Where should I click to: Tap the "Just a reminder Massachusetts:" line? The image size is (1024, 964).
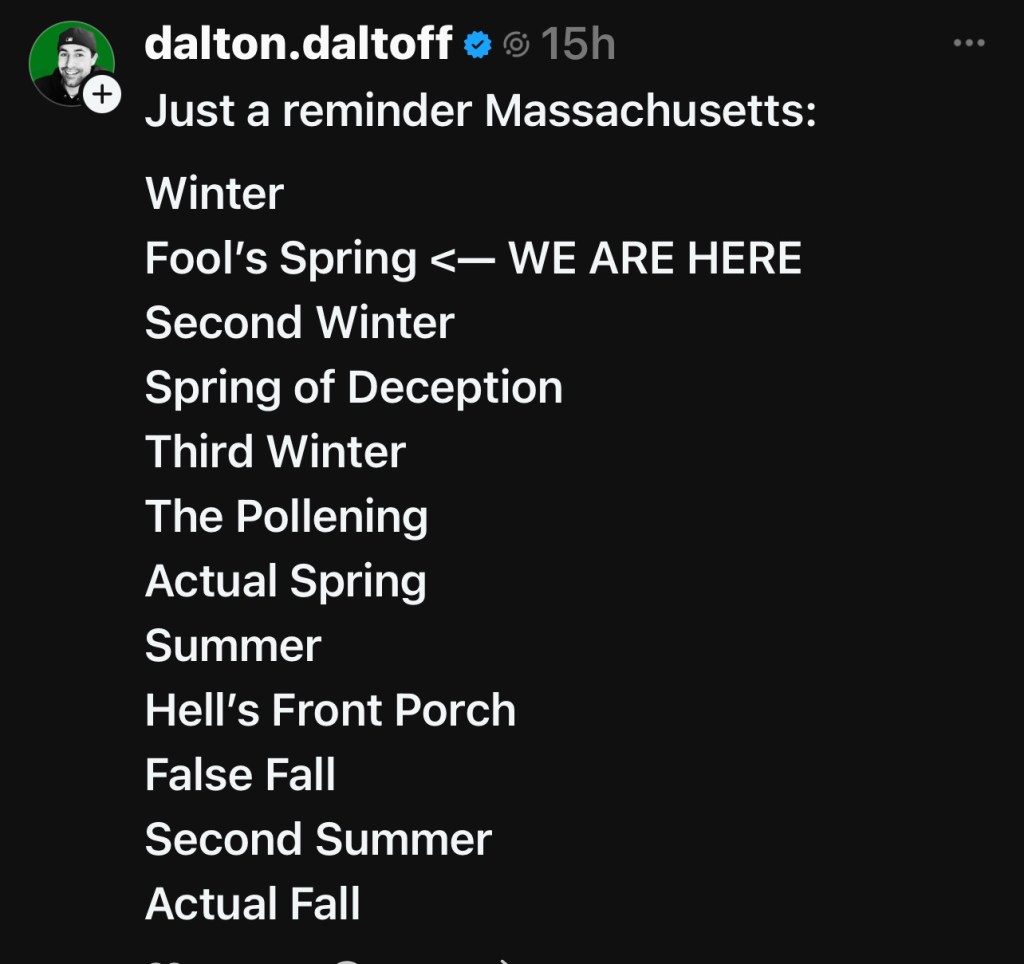pos(481,111)
